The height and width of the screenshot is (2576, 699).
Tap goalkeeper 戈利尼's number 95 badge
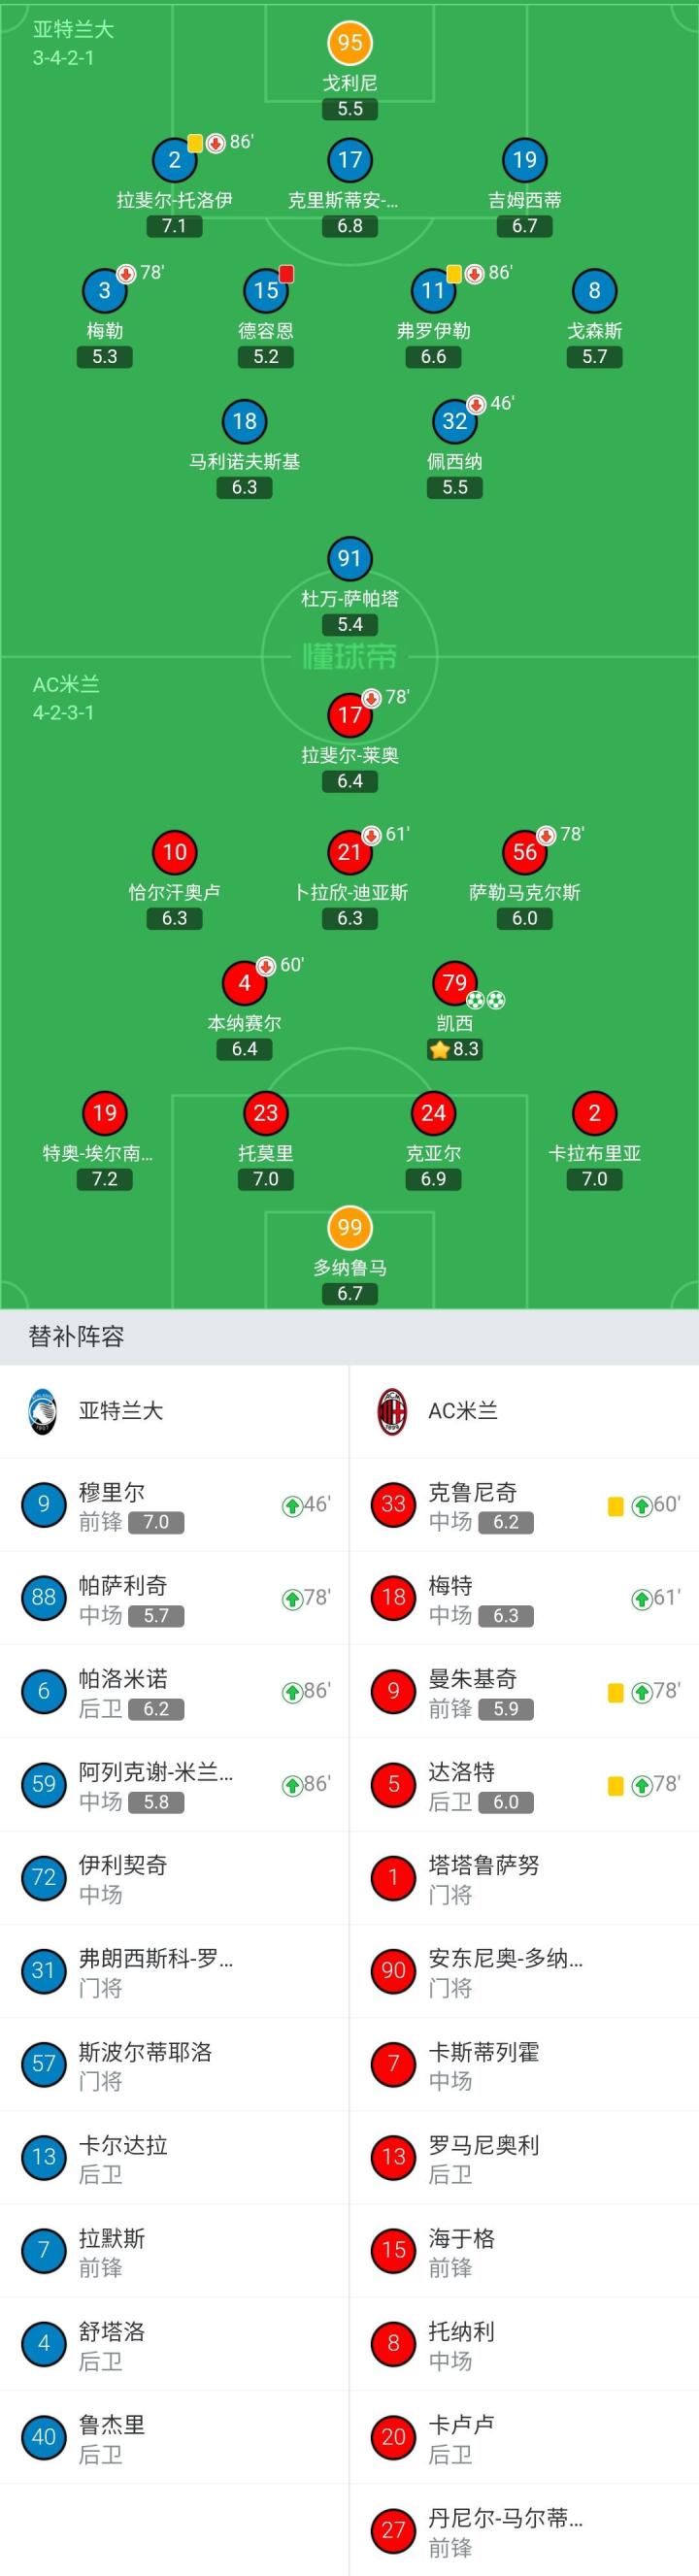349,42
